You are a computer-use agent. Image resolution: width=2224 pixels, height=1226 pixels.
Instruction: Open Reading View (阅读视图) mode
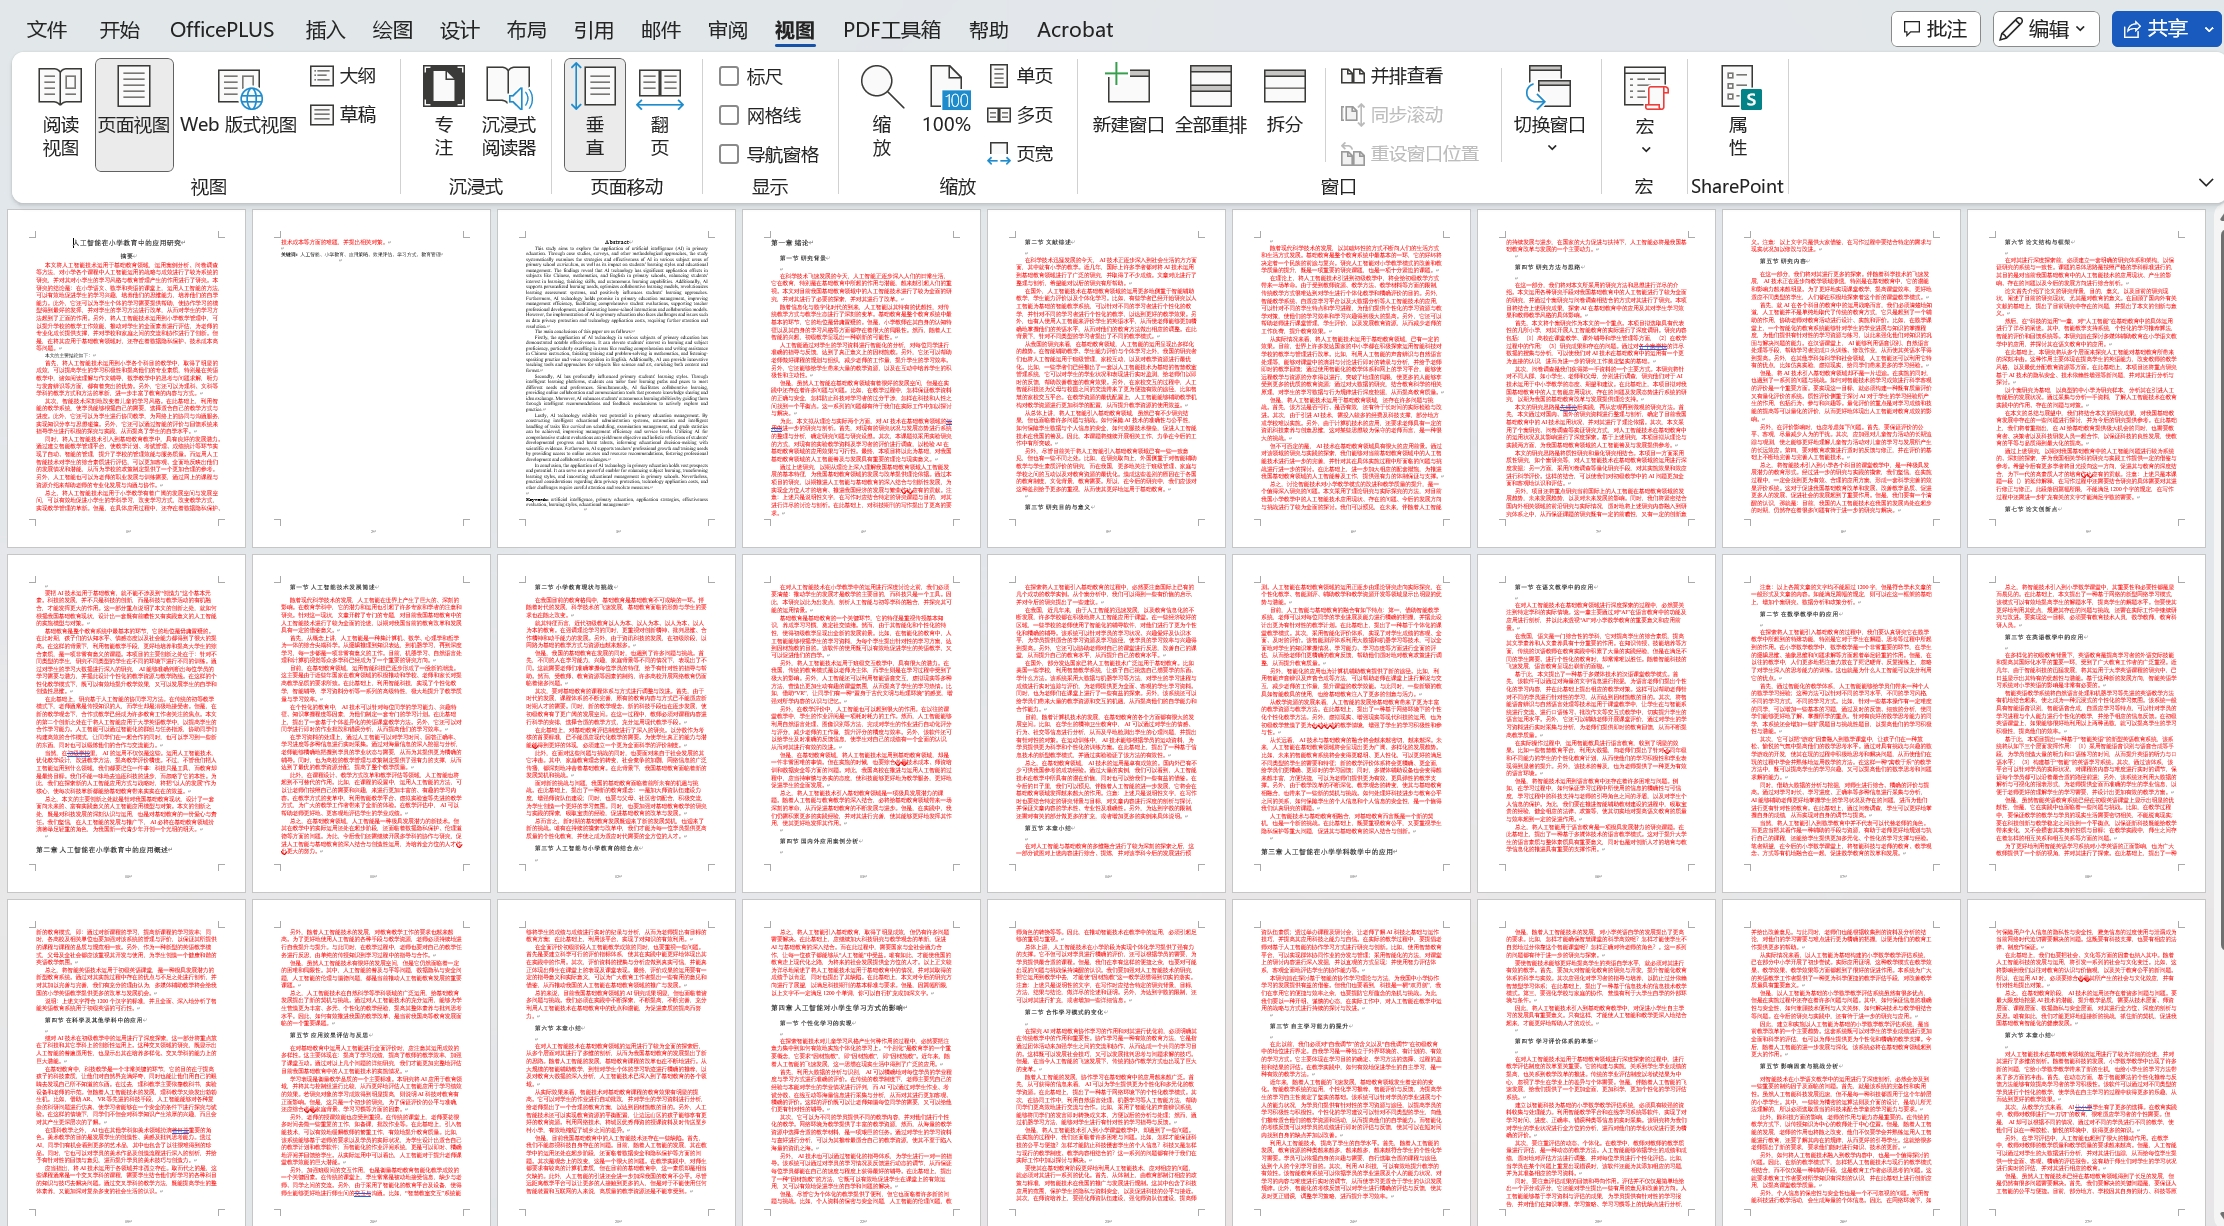(x=60, y=112)
